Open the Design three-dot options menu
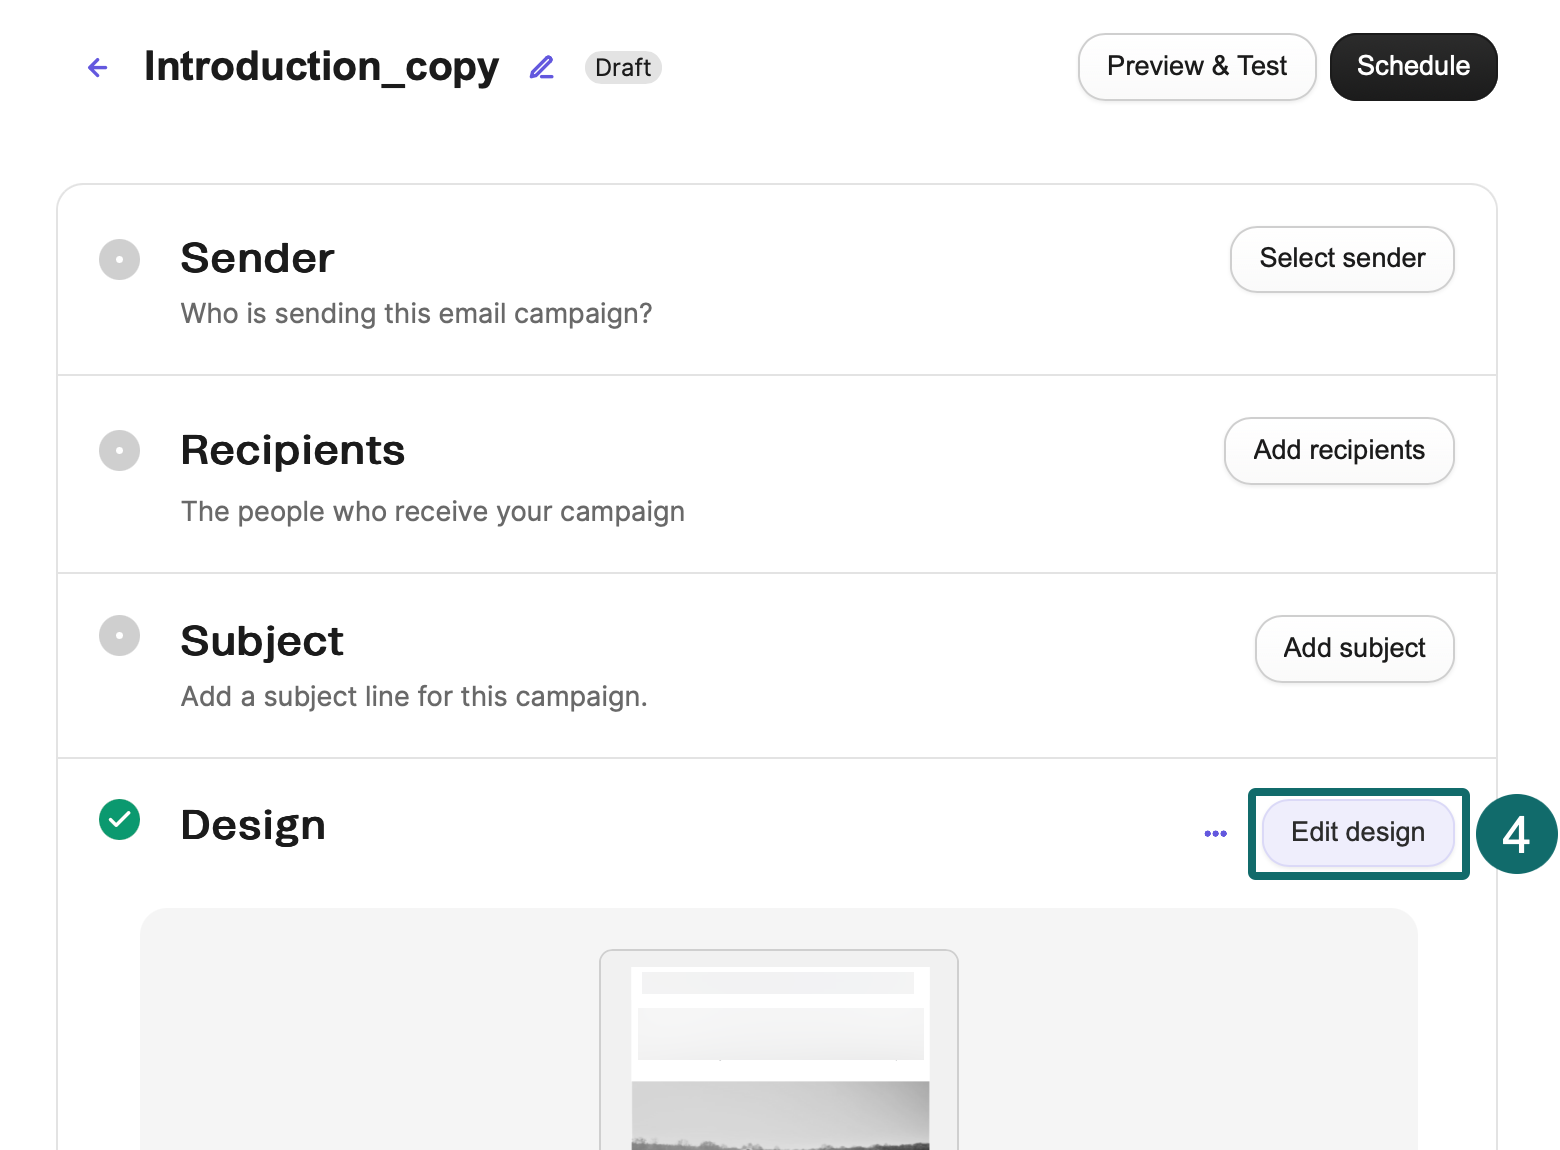Screen dimensions: 1560x1150 (x=1215, y=833)
